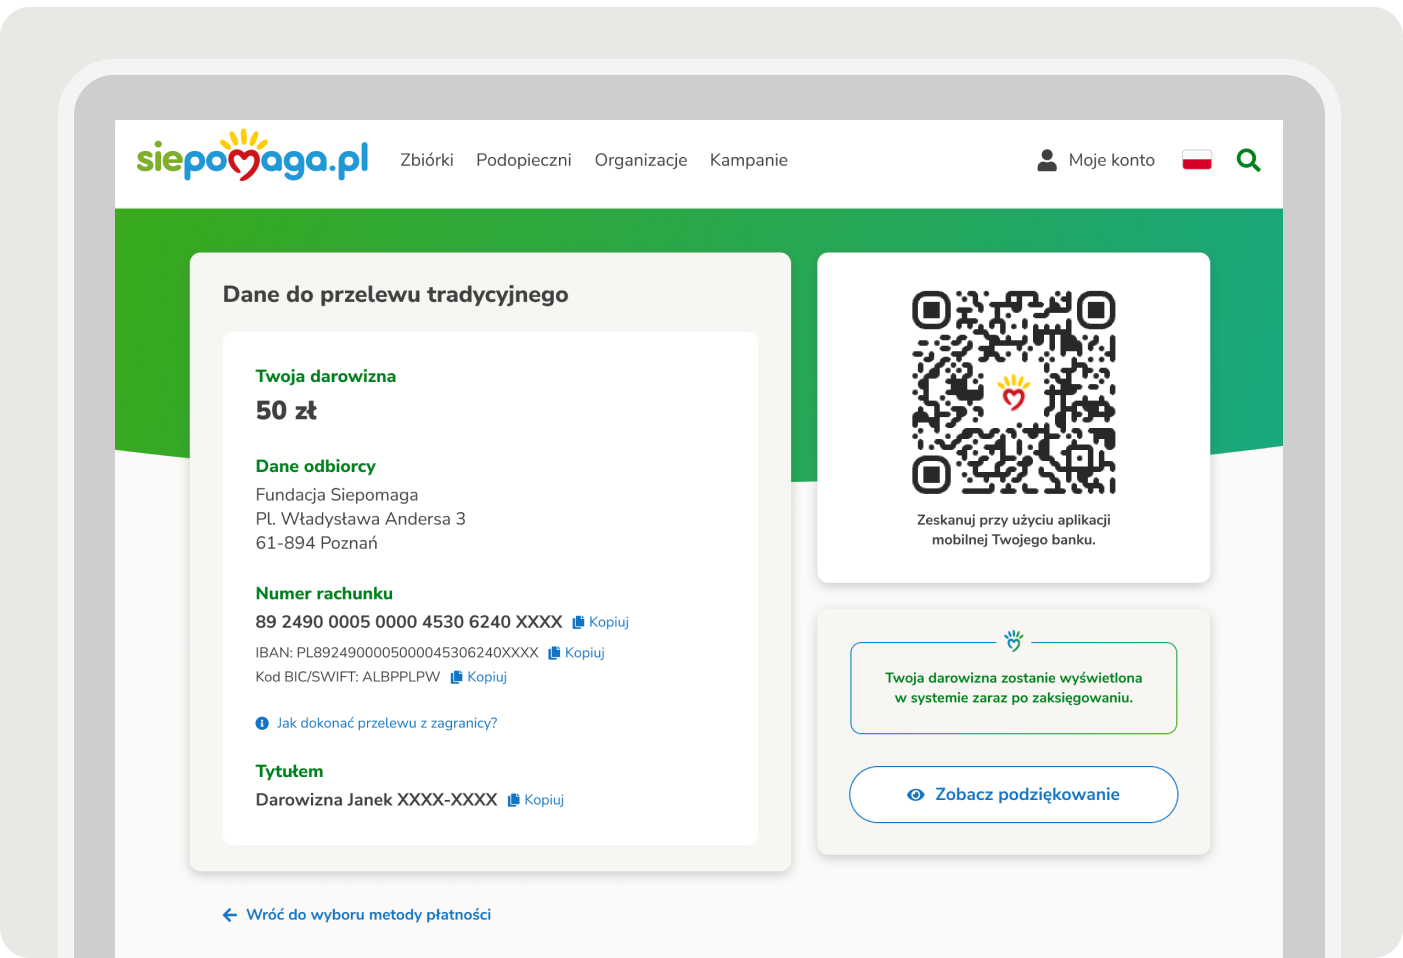The width and height of the screenshot is (1403, 958).
Task: Open the search magnifier icon
Action: point(1248,160)
